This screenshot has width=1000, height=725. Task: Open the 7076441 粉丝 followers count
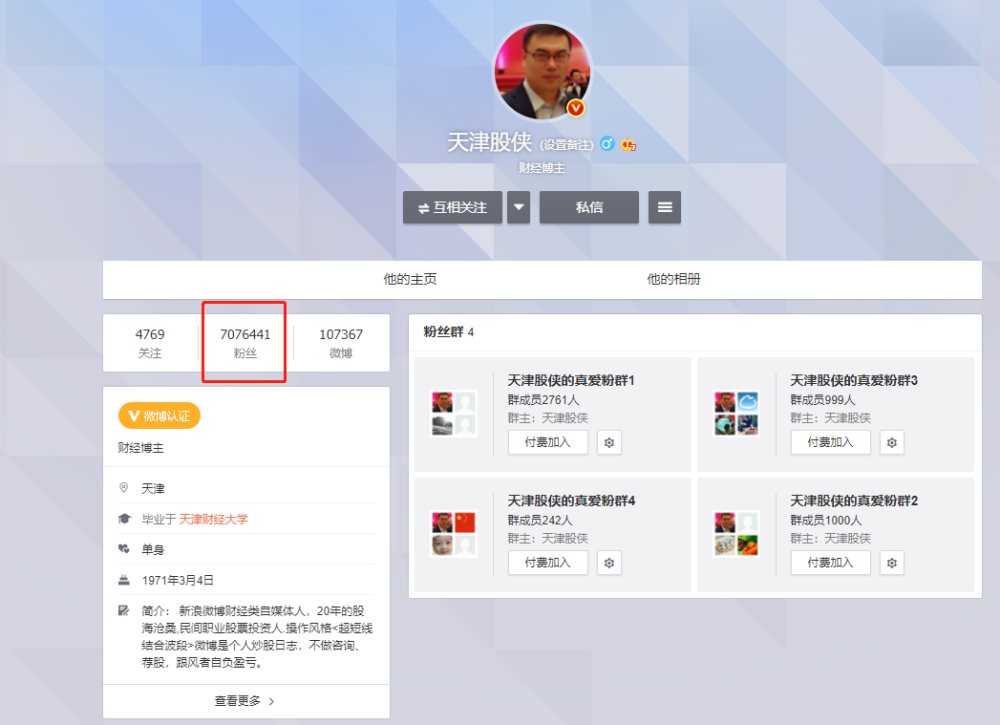(x=245, y=343)
